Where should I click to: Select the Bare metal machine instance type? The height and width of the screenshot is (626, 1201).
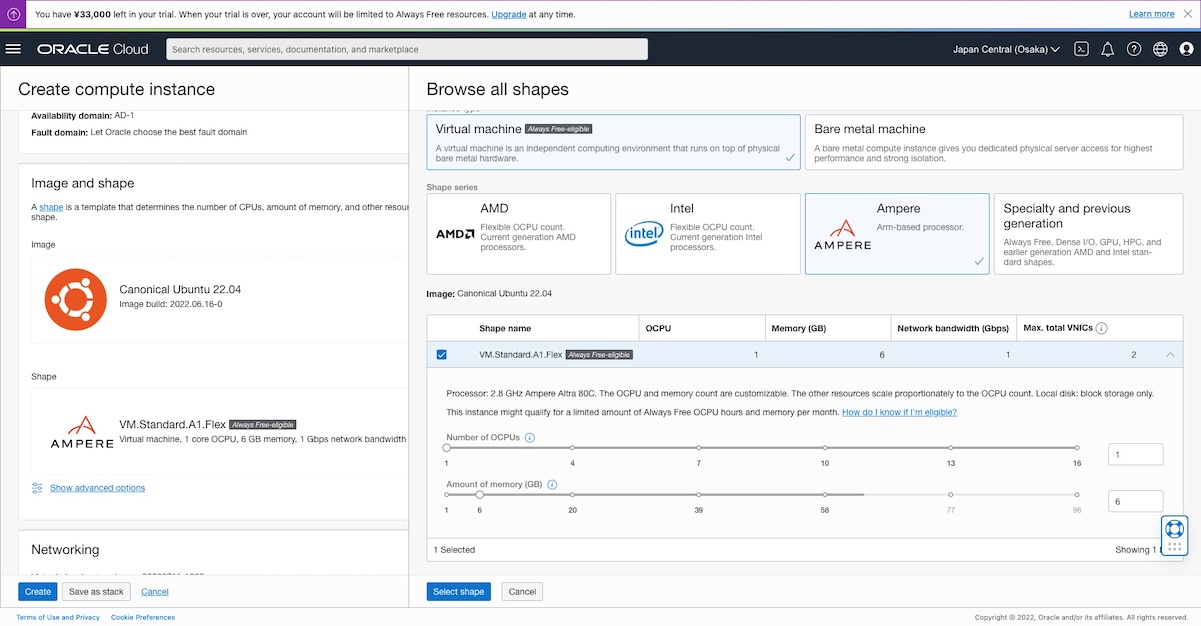993,142
